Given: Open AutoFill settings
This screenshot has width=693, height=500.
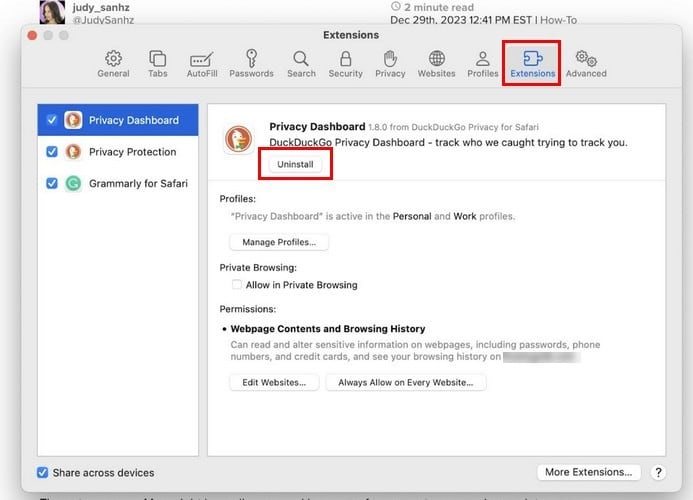Looking at the screenshot, I should (x=204, y=63).
